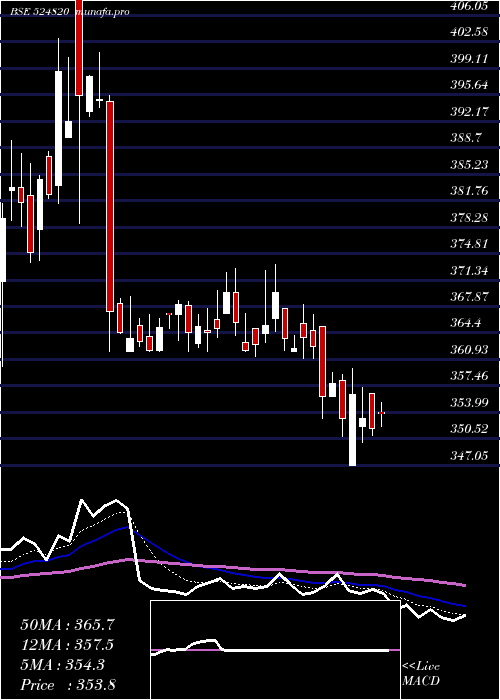
Task: Click the 378.28 price axis label
Action: 468,218
